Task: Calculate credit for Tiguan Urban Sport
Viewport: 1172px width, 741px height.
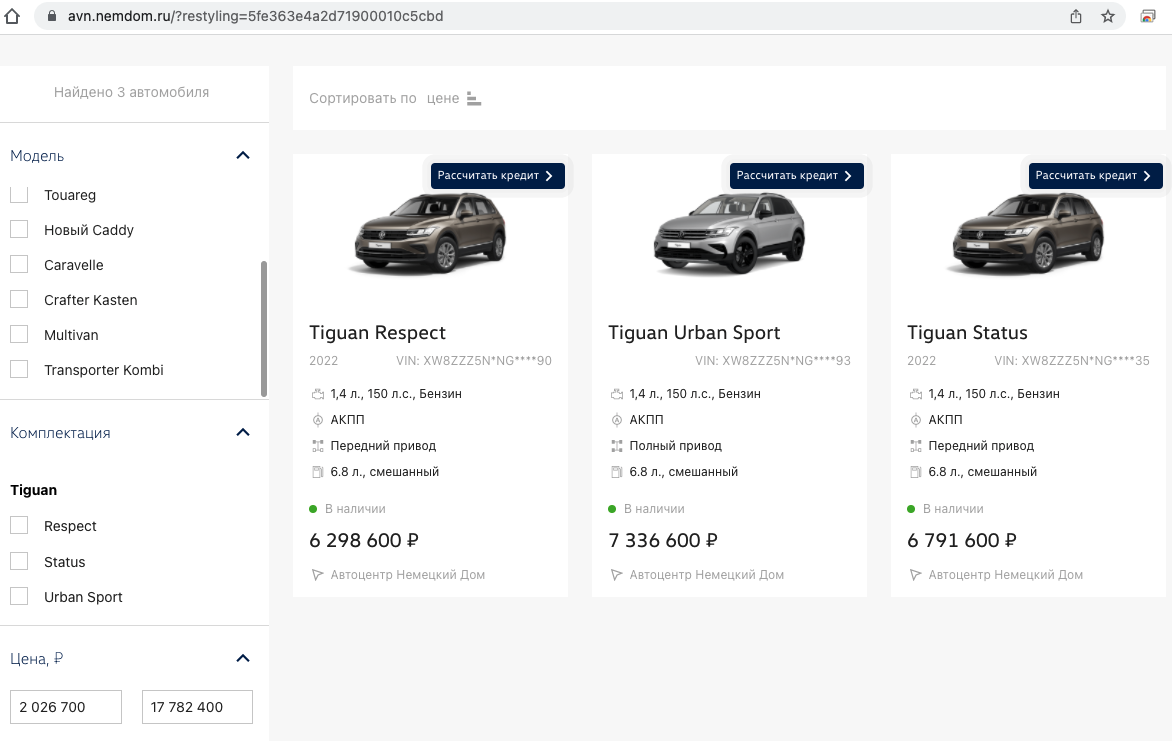Action: coord(797,176)
